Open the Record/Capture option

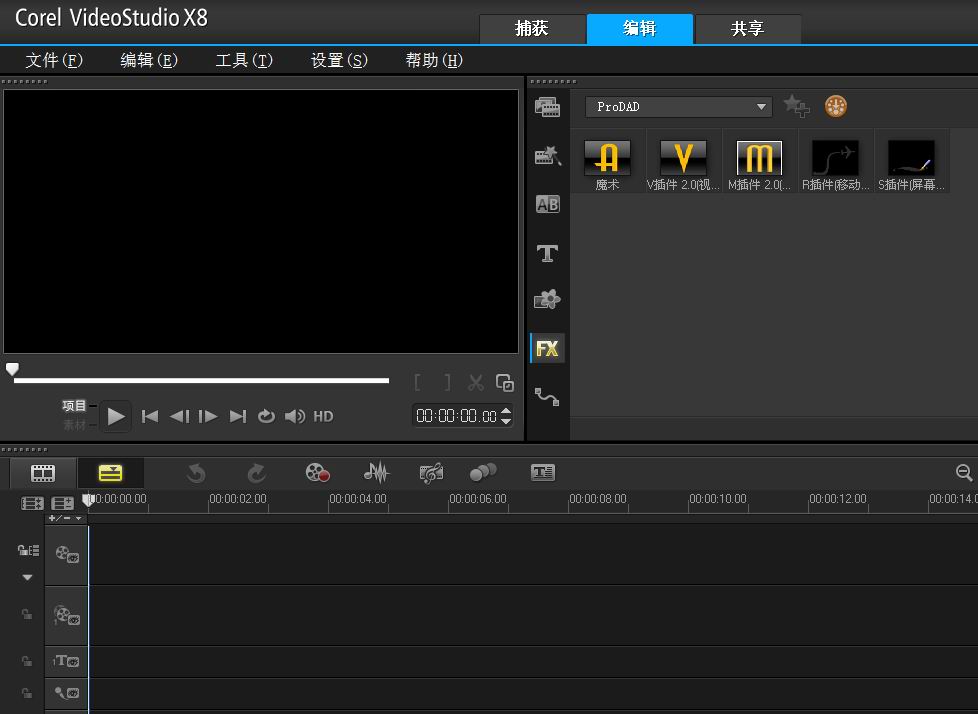tap(317, 473)
